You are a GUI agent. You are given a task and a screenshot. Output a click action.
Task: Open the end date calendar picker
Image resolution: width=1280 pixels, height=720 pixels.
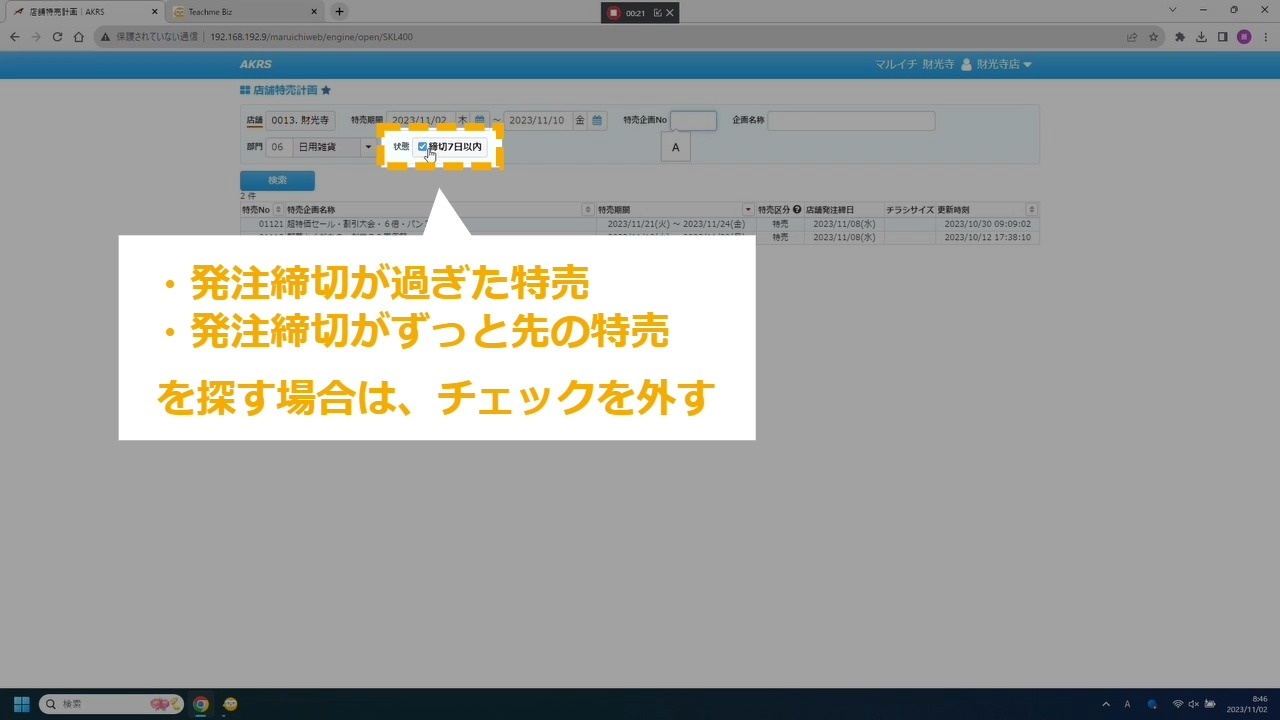597,121
